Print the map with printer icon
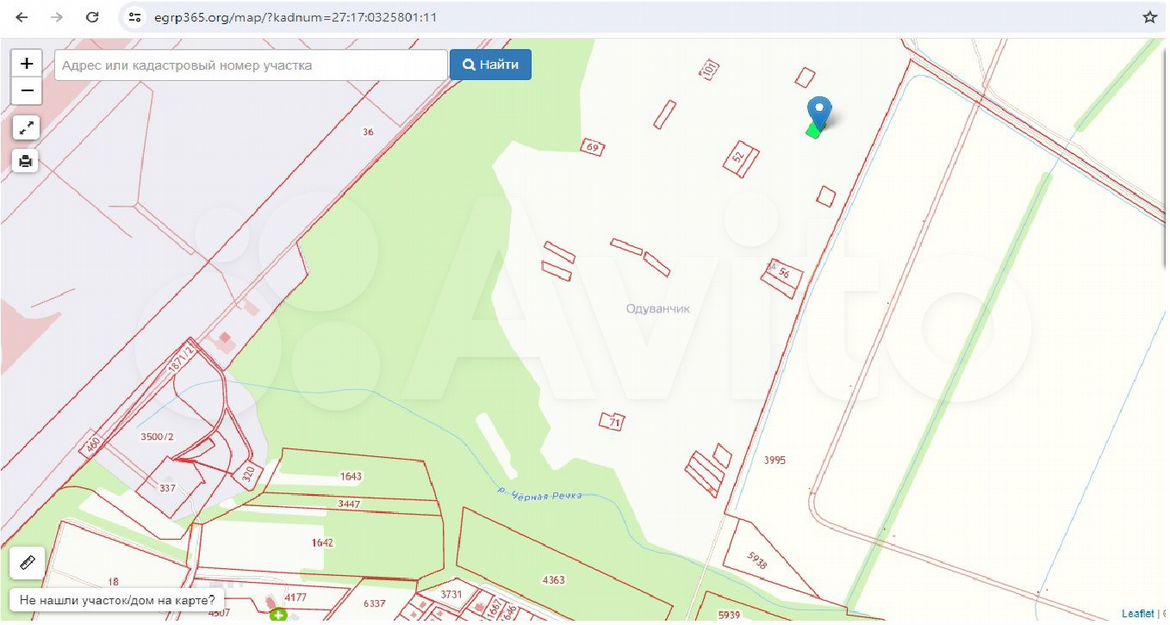Image resolution: width=1170 pixels, height=625 pixels. point(26,160)
